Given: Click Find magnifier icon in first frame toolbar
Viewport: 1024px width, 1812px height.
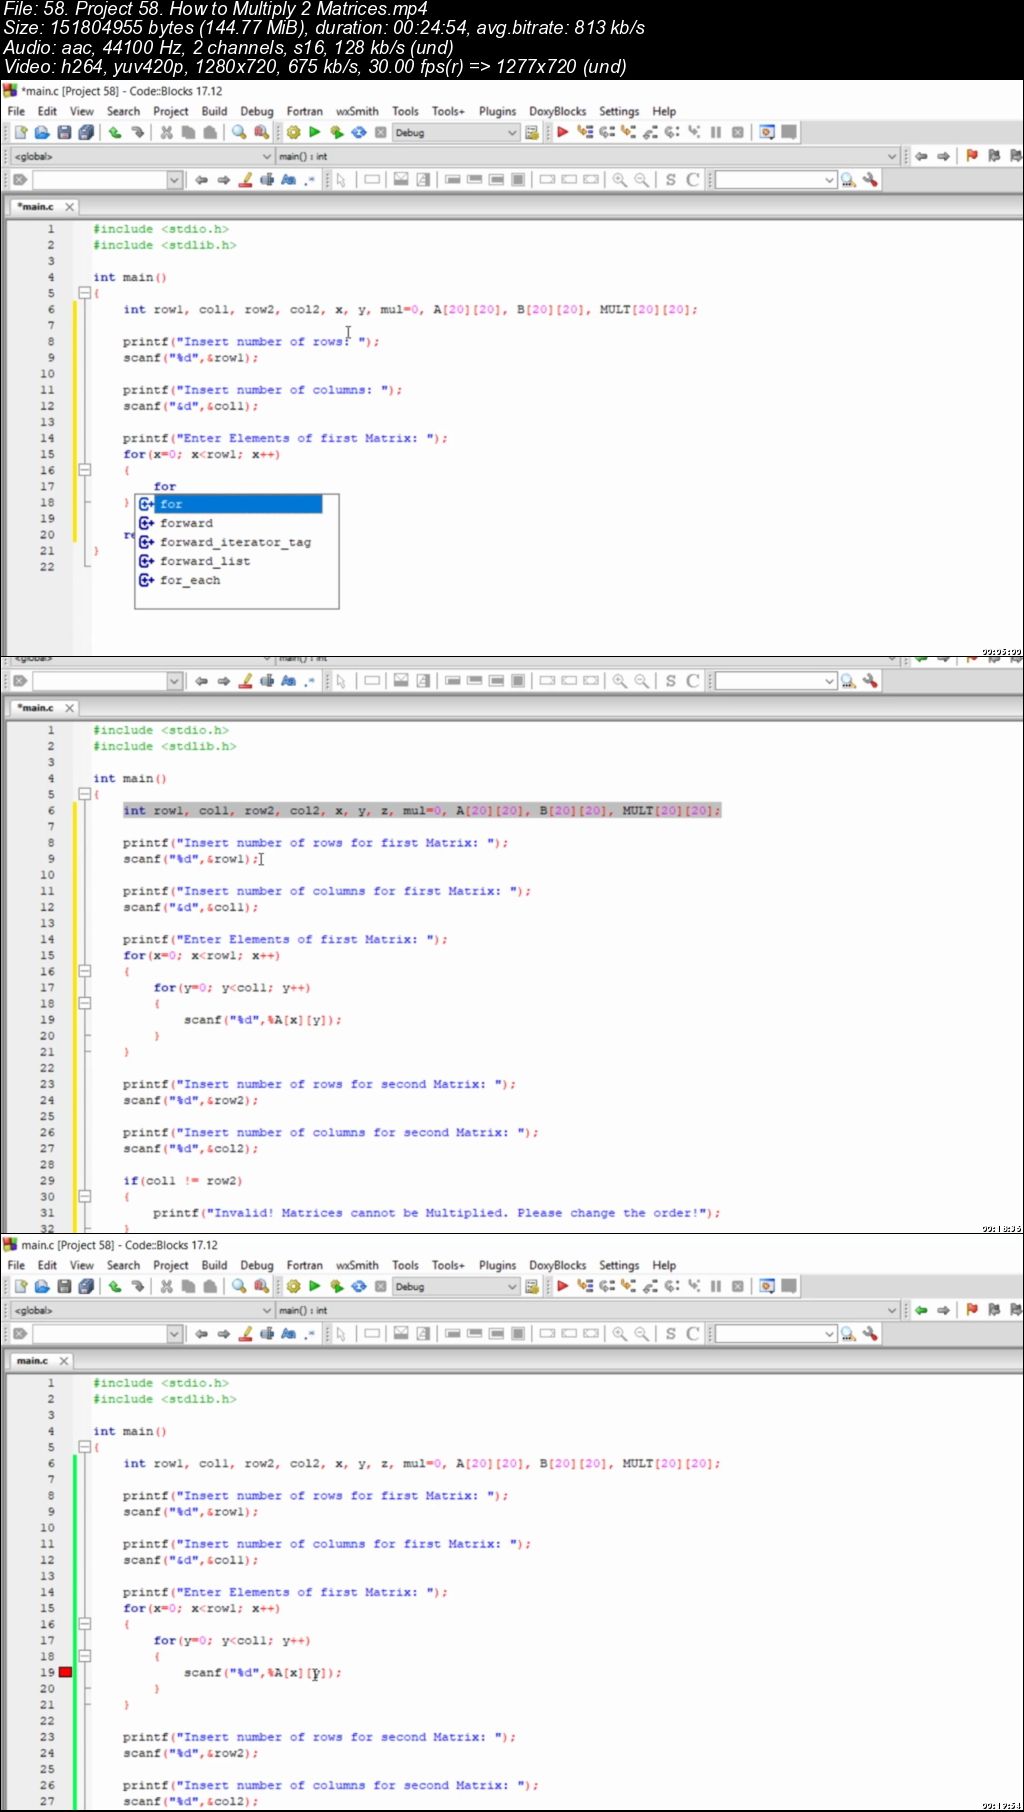Looking at the screenshot, I should (239, 132).
